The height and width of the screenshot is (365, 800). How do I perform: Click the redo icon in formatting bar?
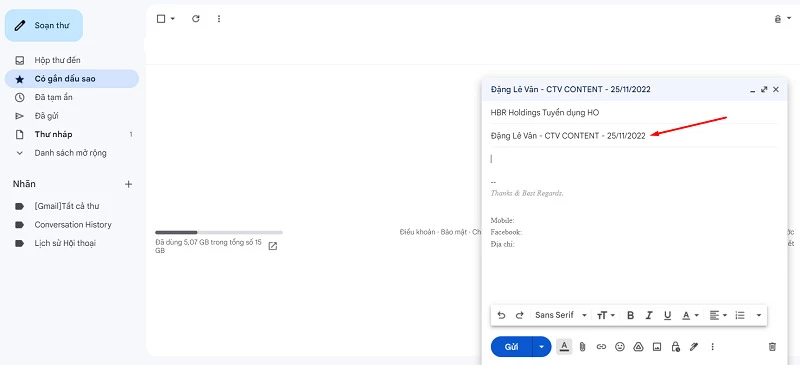pyautogui.click(x=519, y=315)
